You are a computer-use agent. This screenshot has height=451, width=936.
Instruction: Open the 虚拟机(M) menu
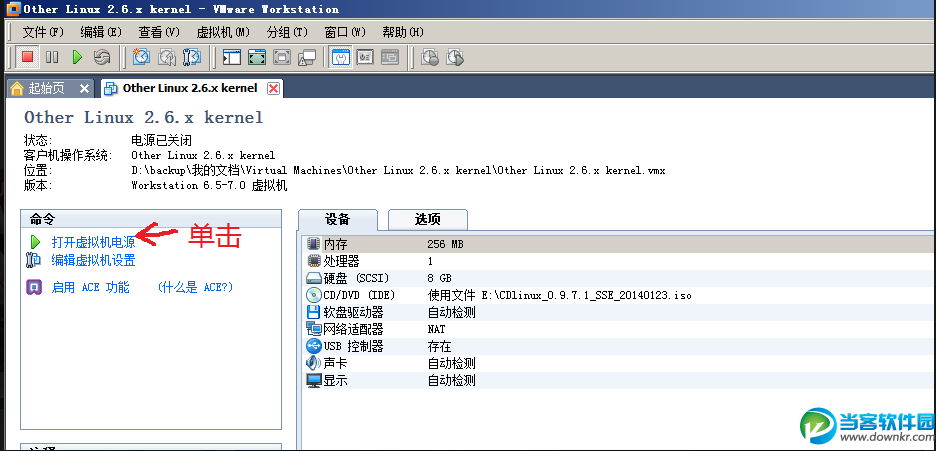(x=223, y=32)
